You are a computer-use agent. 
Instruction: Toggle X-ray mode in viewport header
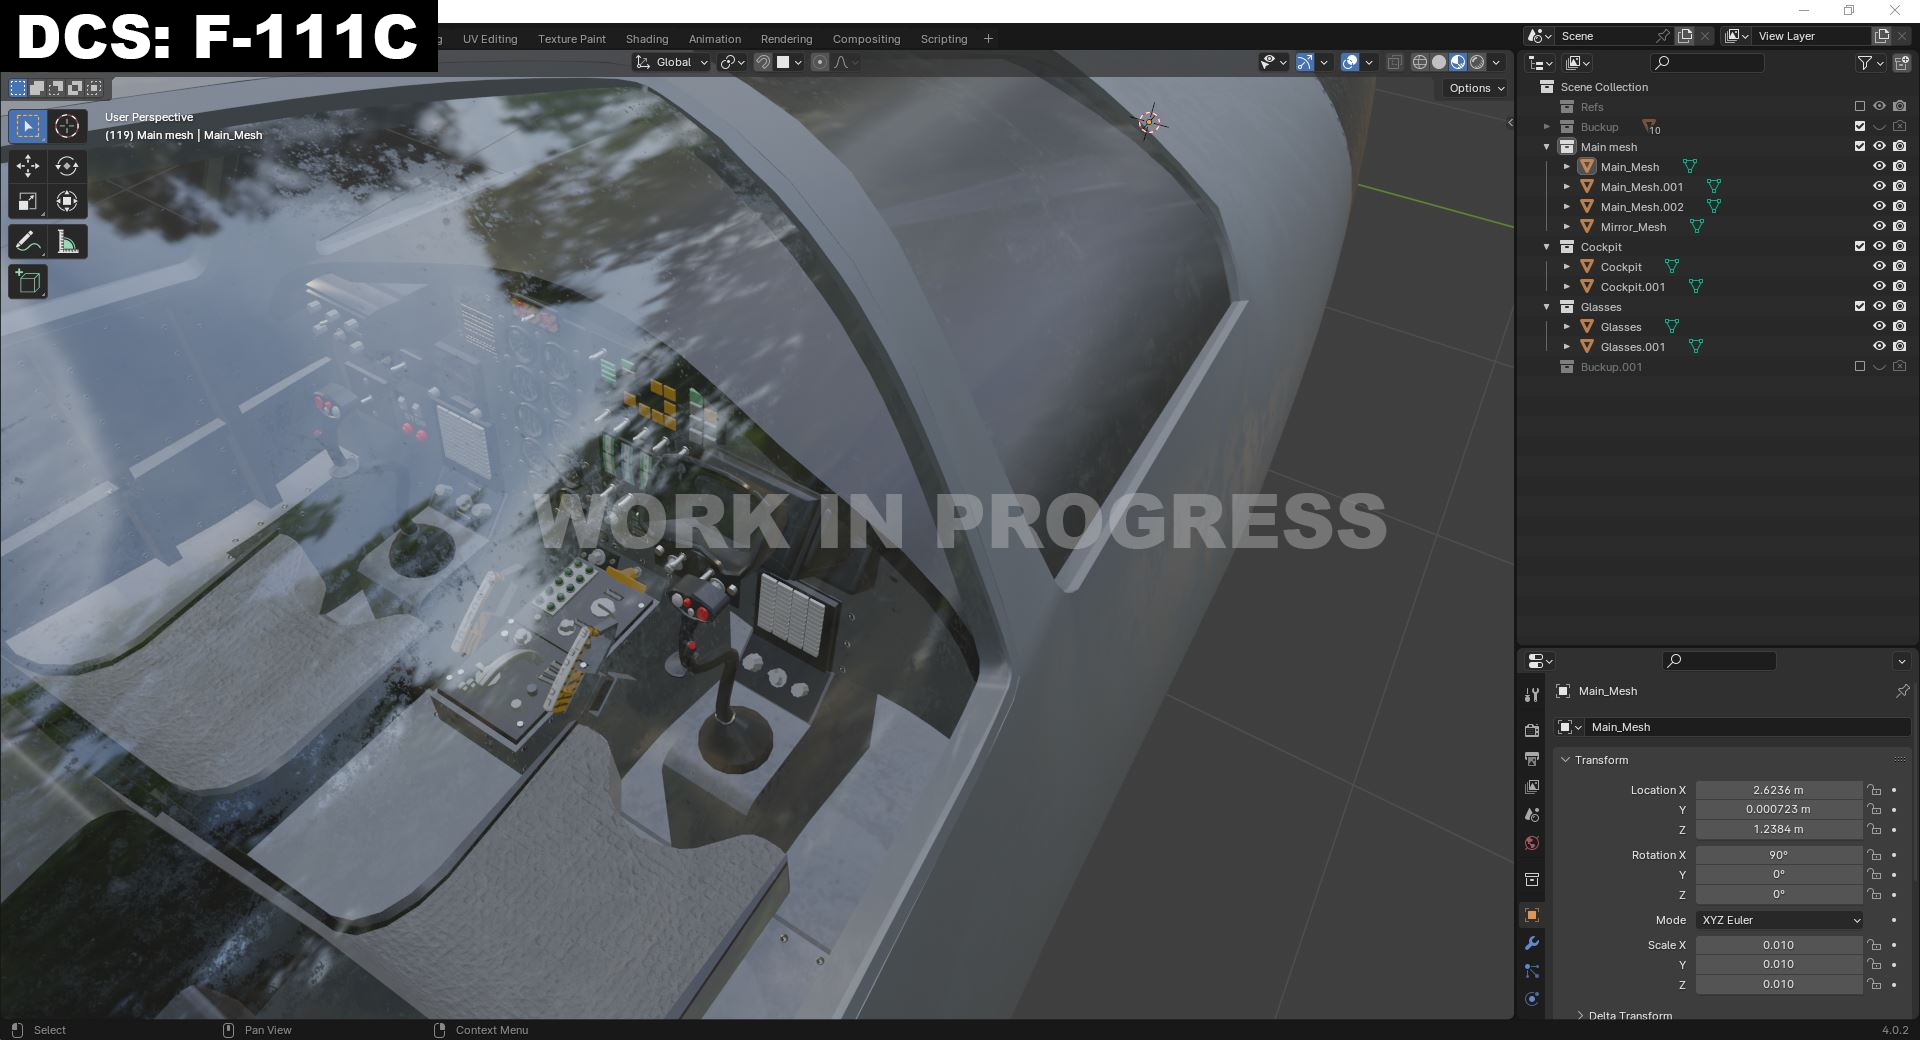click(1394, 62)
